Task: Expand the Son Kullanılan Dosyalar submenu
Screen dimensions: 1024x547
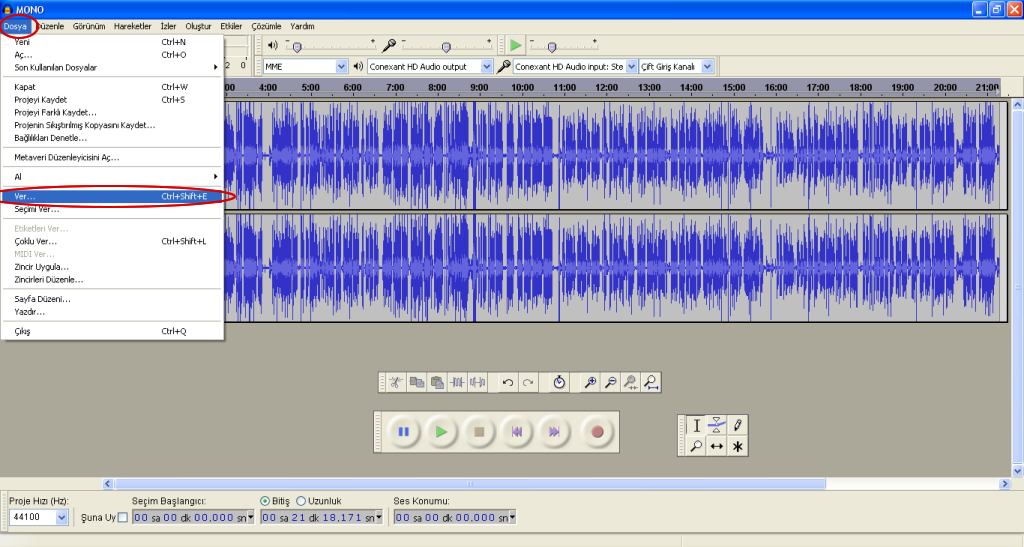Action: (112, 67)
